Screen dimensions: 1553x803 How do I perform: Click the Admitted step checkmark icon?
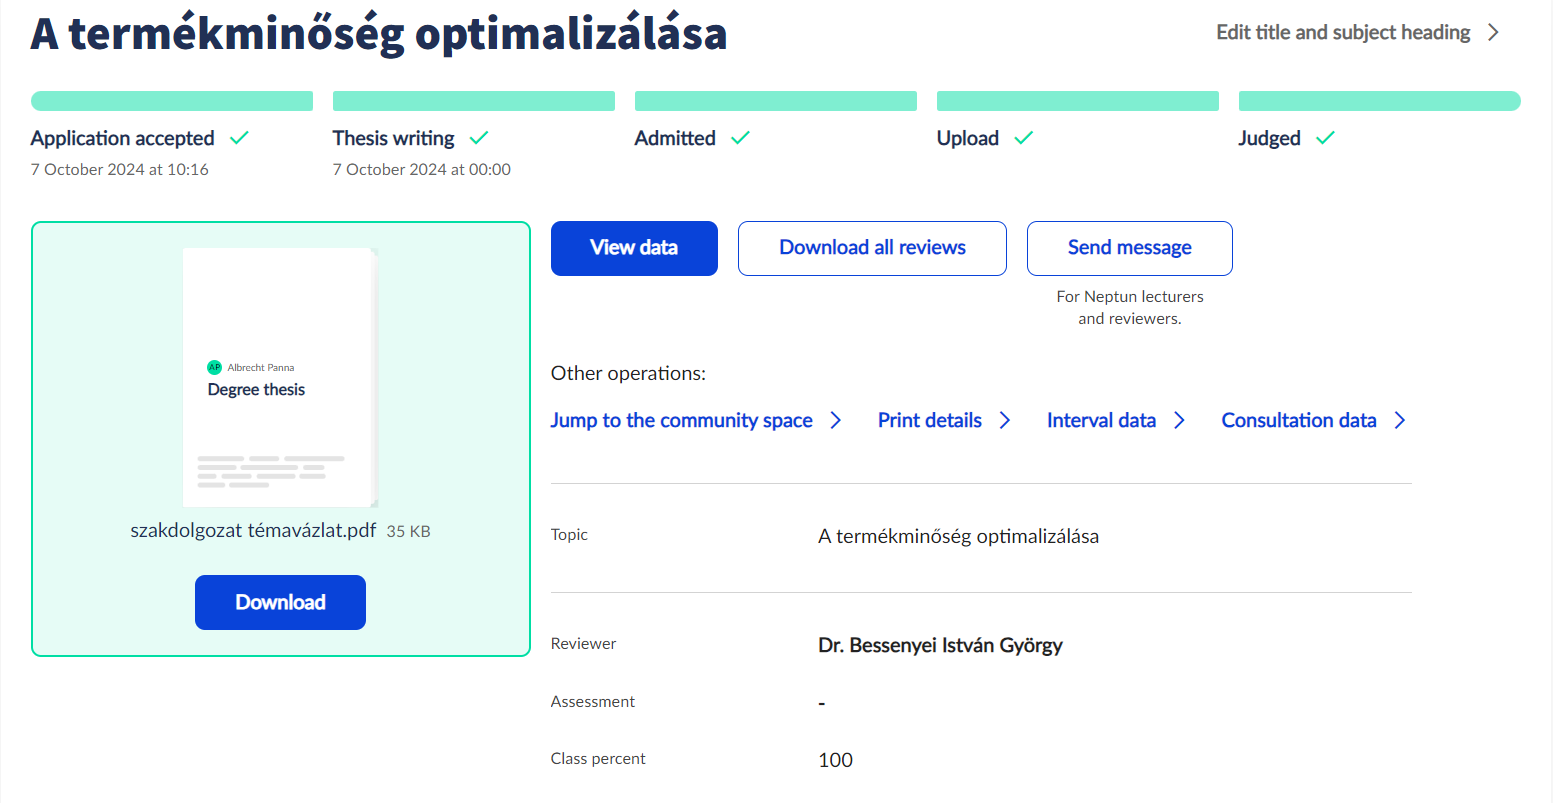[740, 138]
